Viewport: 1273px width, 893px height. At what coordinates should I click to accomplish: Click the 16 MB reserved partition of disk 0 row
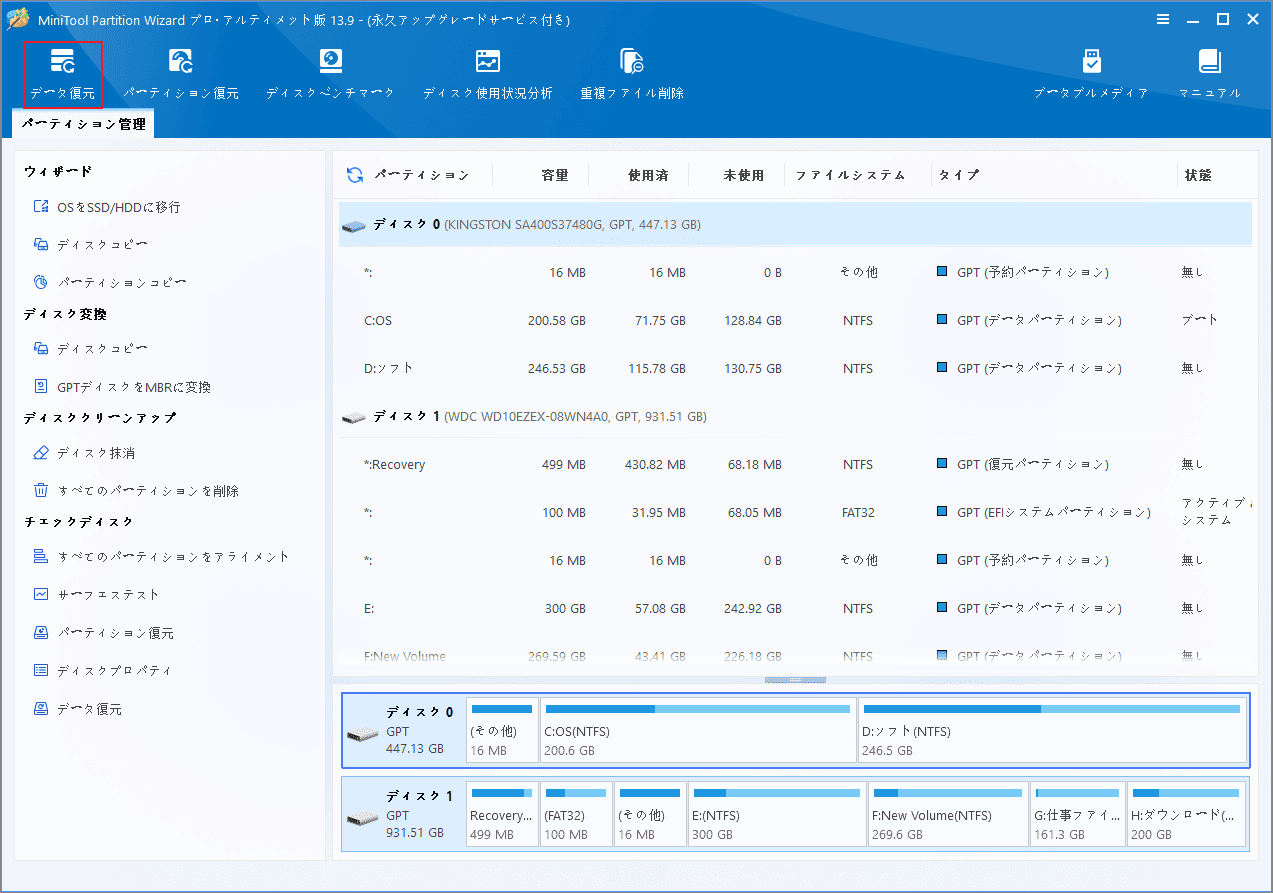pyautogui.click(x=795, y=273)
